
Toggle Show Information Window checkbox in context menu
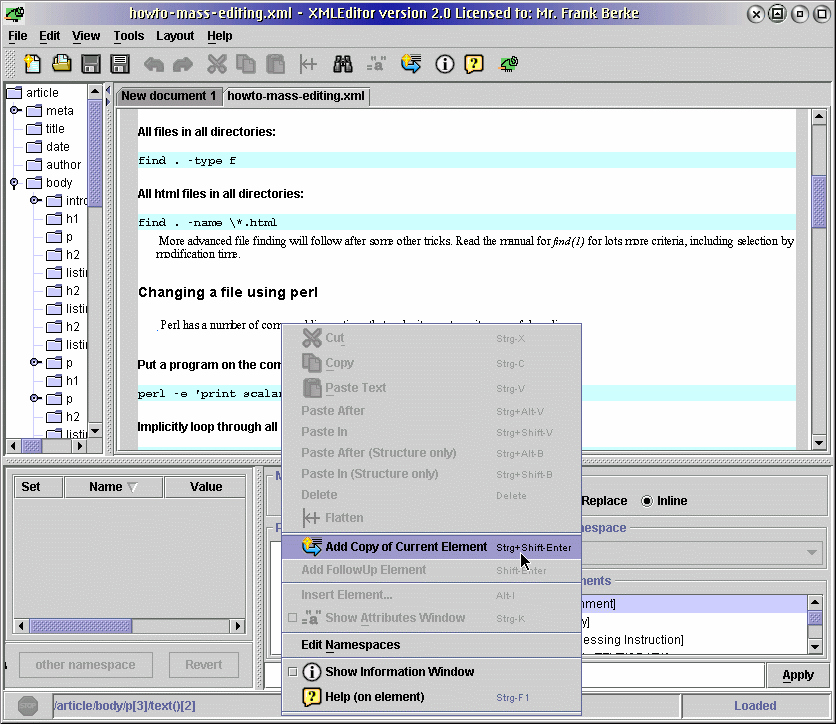[x=292, y=672]
